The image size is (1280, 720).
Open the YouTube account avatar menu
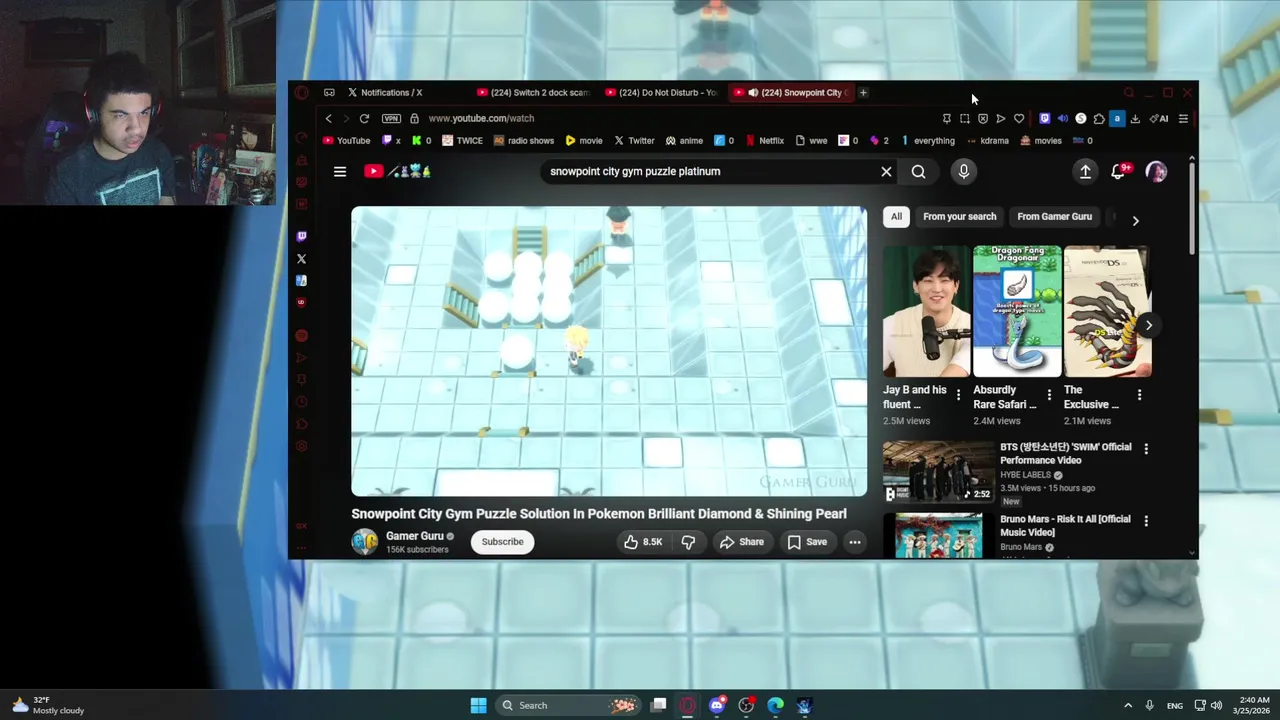pos(1156,172)
